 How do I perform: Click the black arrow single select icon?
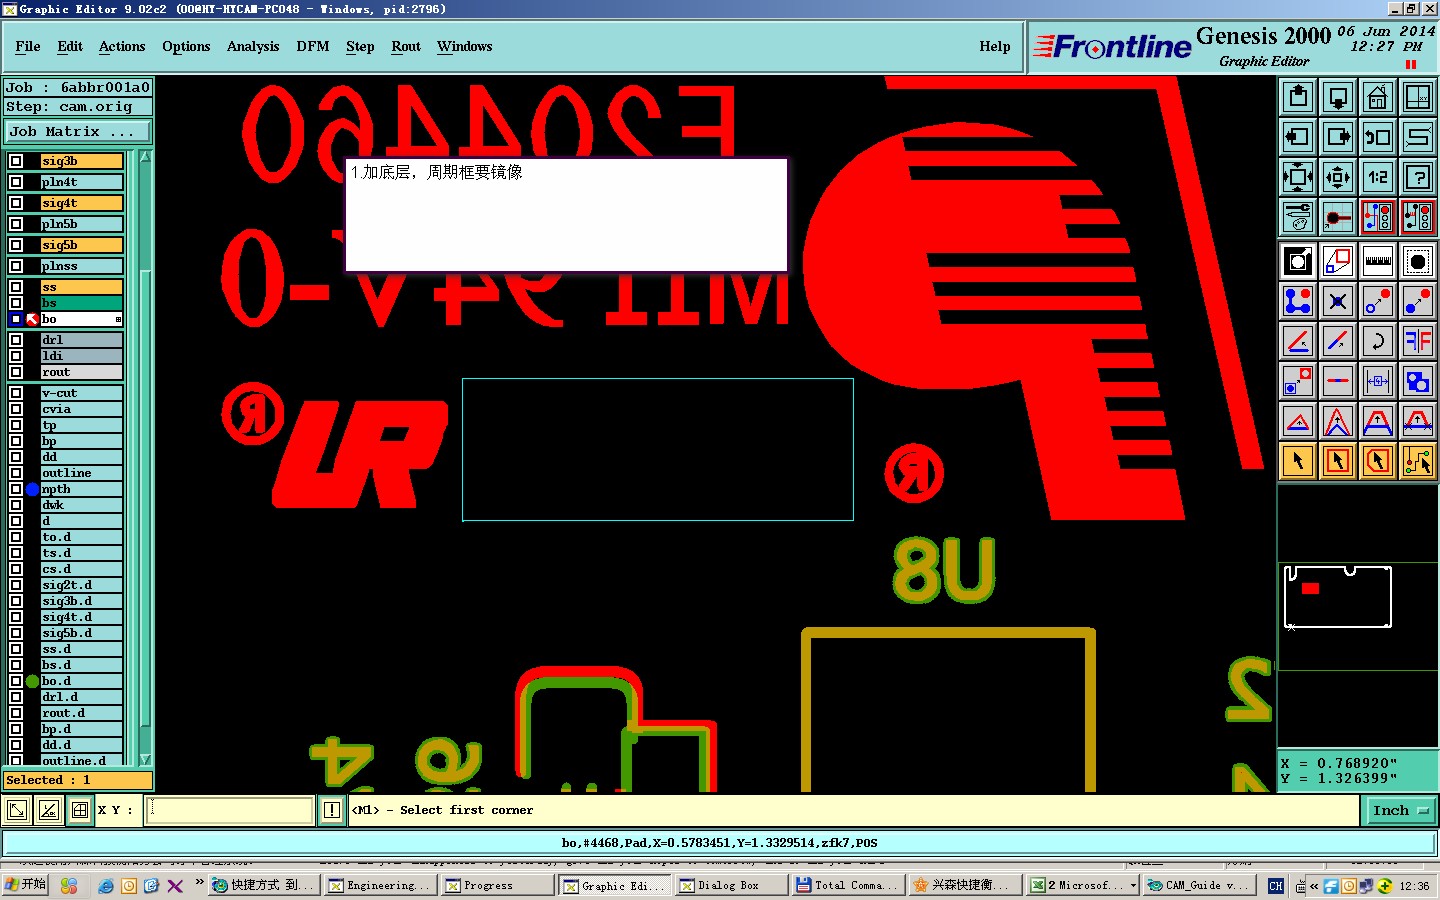click(1298, 461)
